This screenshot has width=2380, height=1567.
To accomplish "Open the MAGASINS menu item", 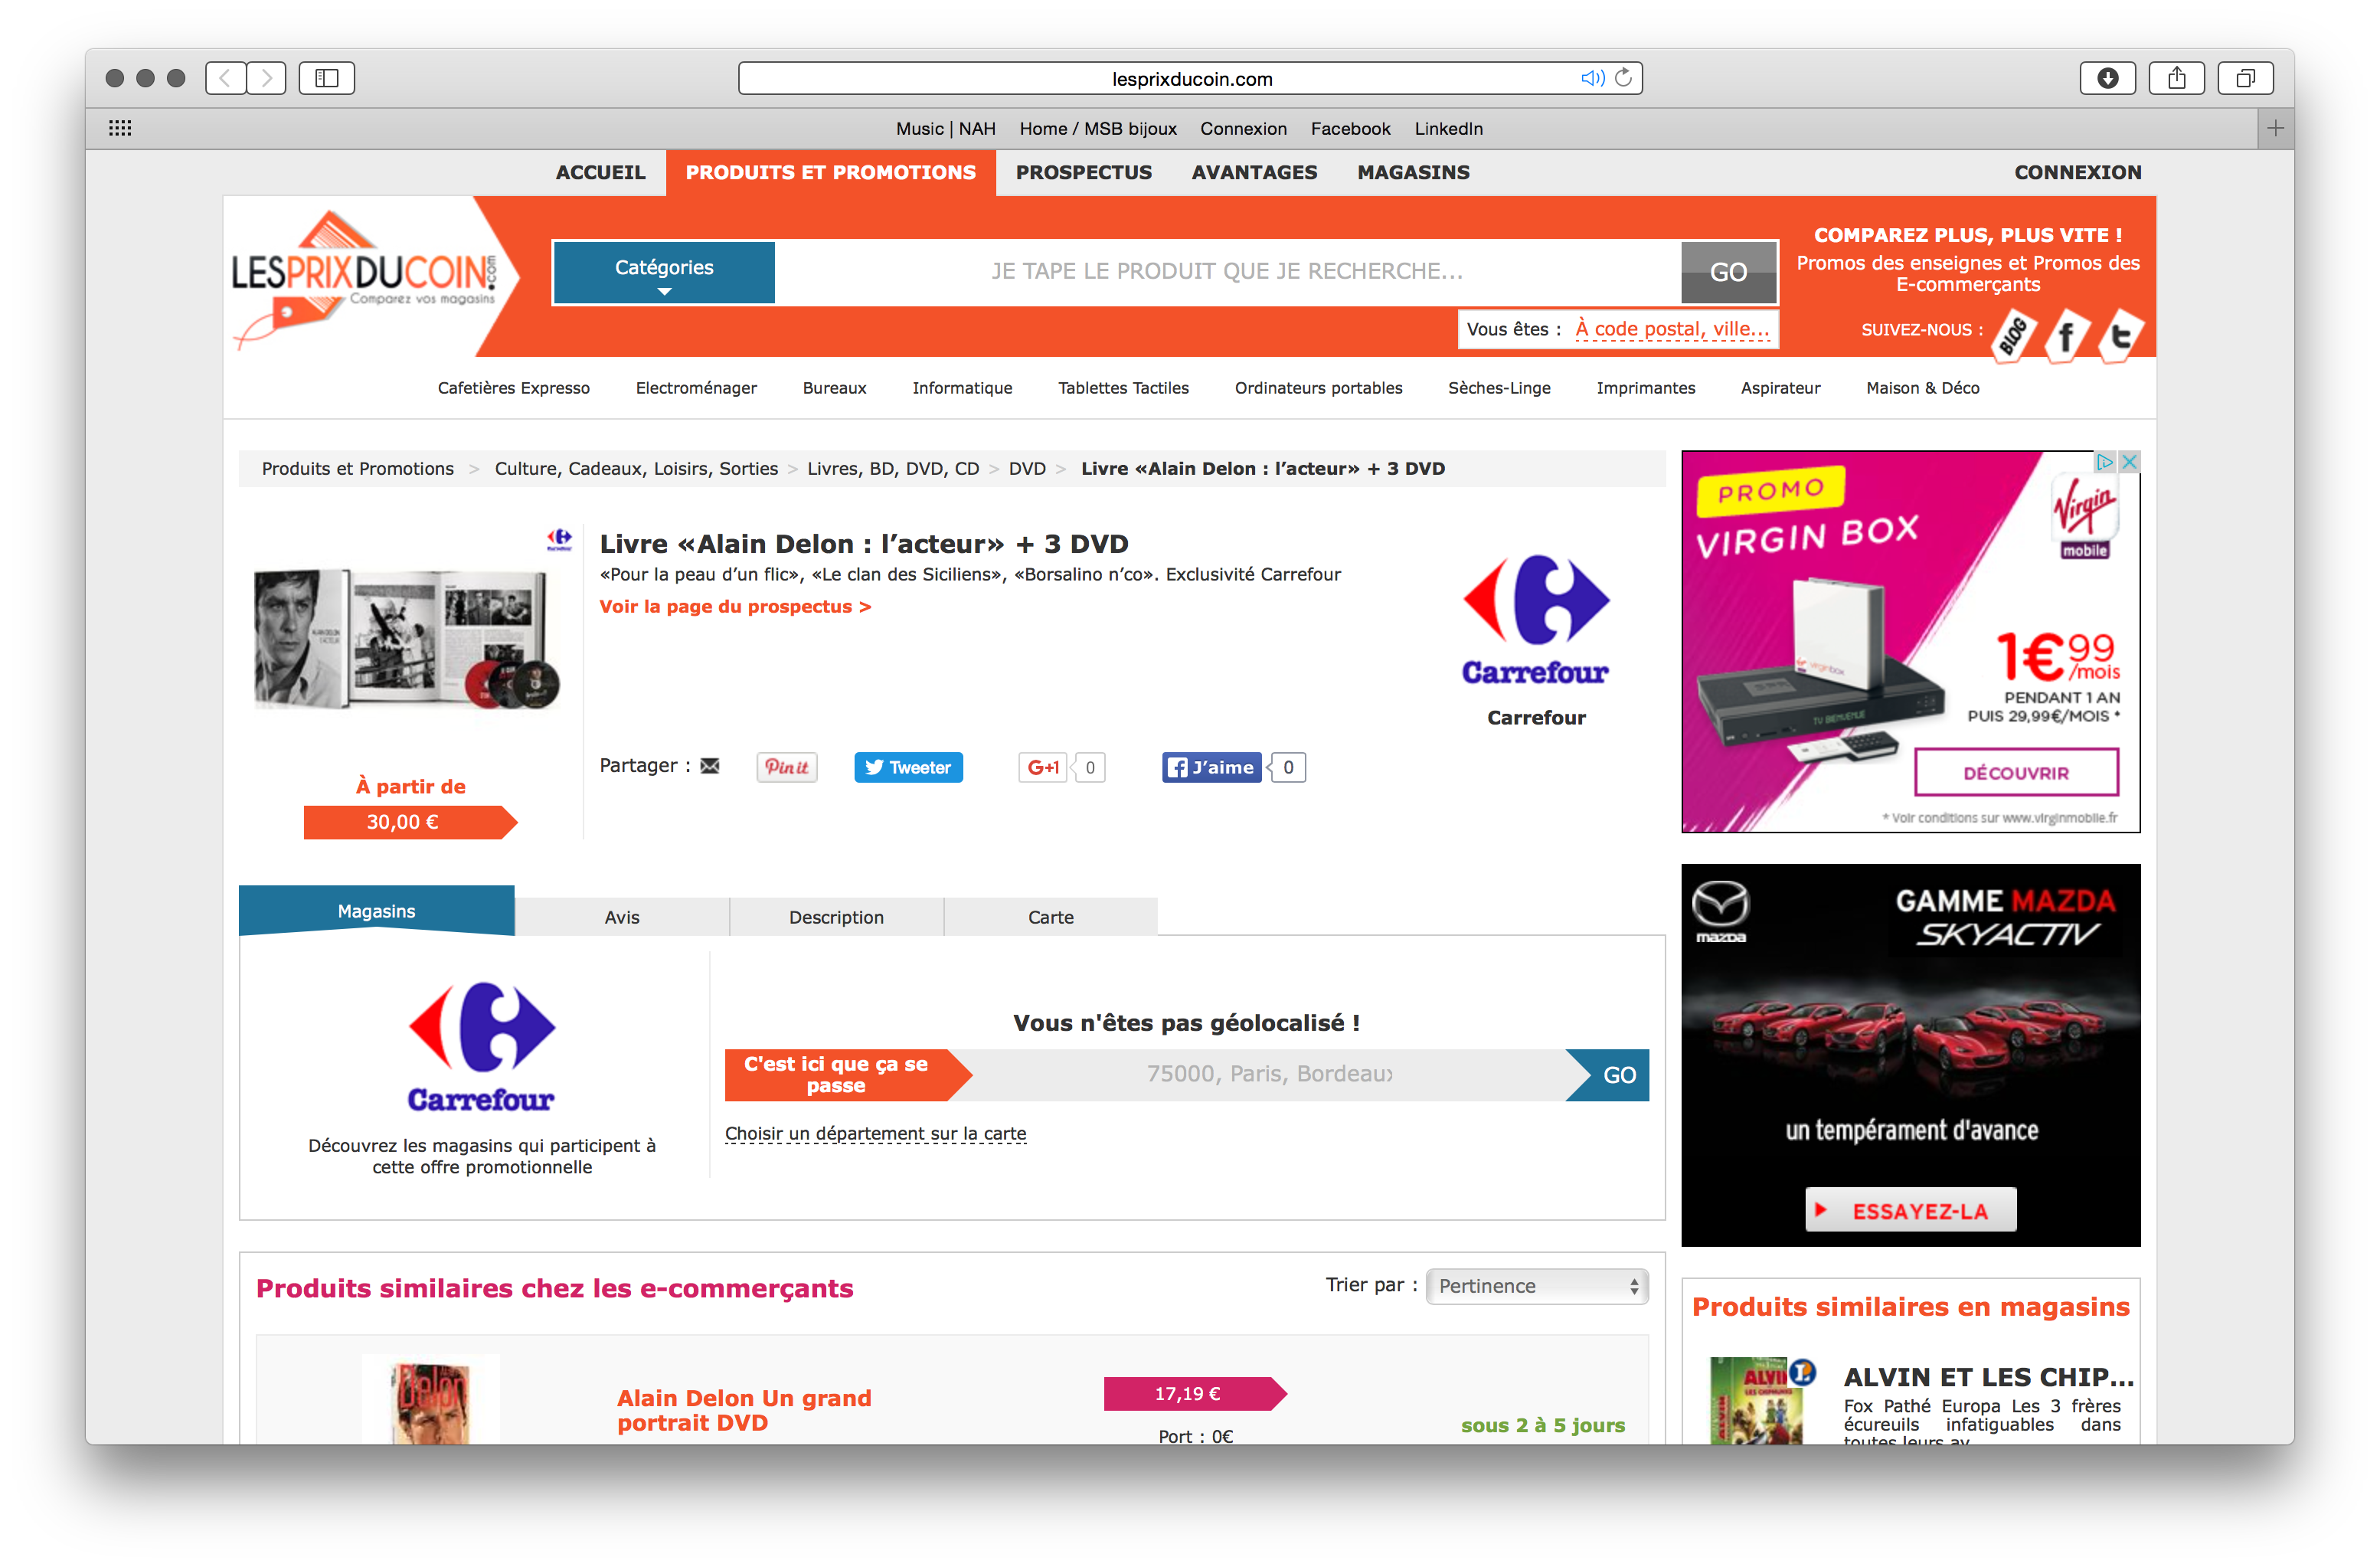I will [1413, 172].
